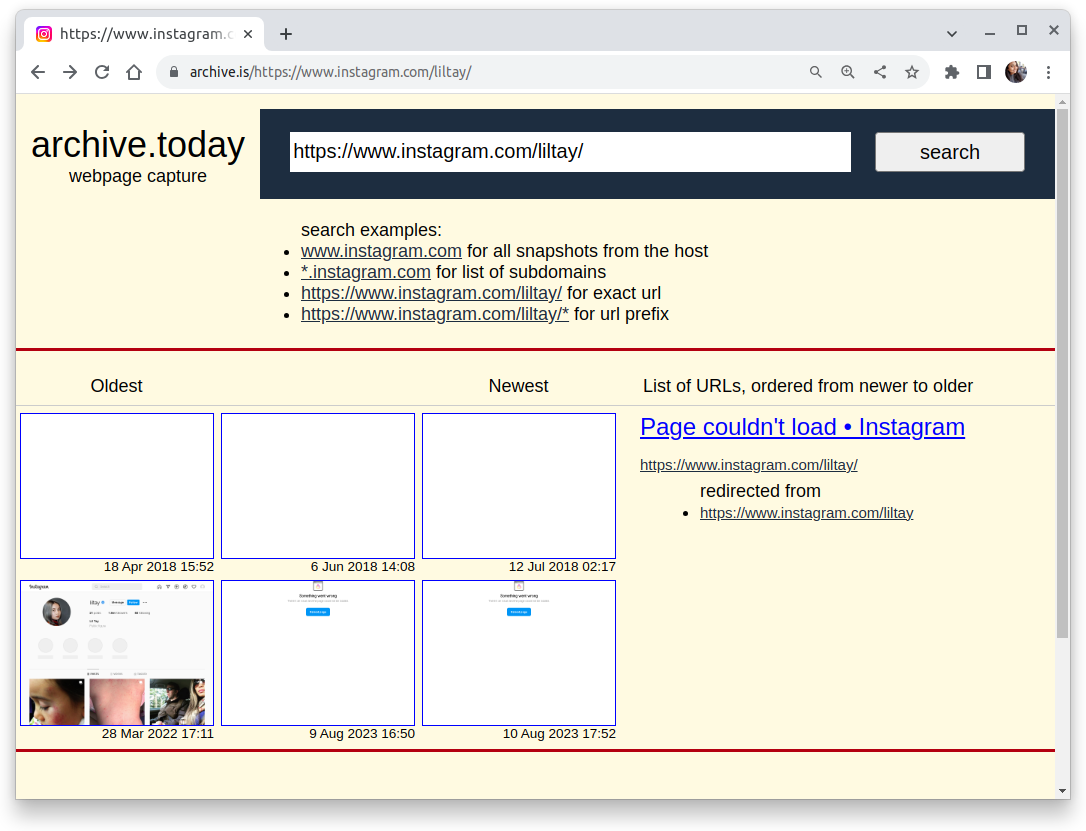This screenshot has height=831, width=1086.
Task: Click the page scrollbar thumb
Action: 1062,373
